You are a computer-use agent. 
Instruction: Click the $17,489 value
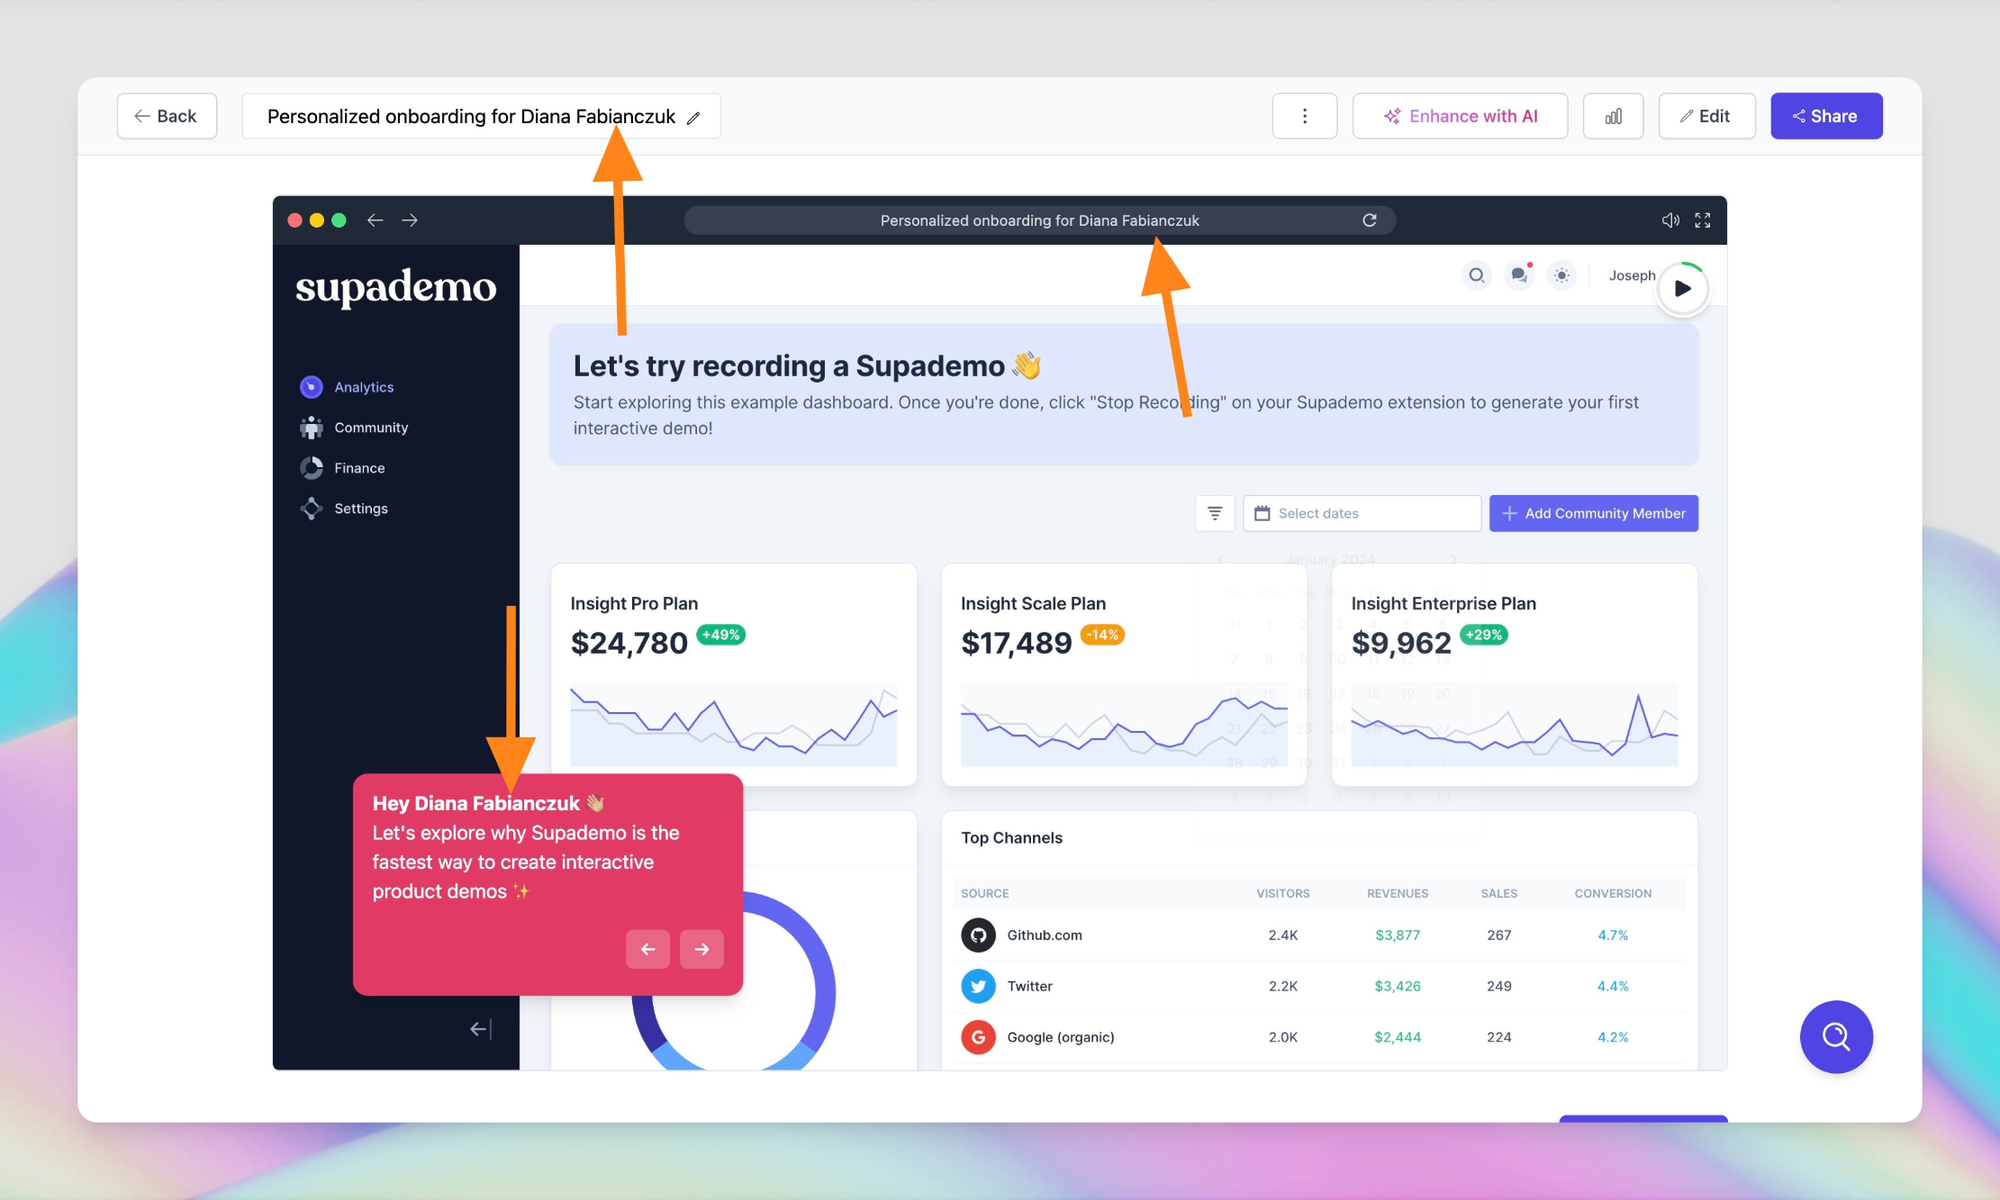coord(1016,643)
